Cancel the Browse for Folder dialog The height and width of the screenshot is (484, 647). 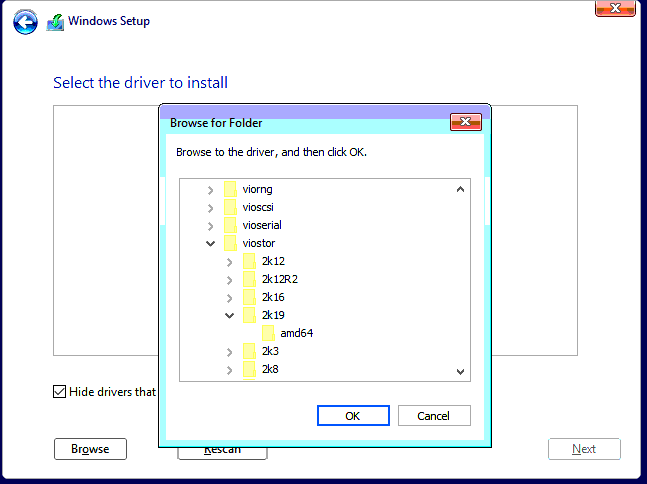click(434, 416)
